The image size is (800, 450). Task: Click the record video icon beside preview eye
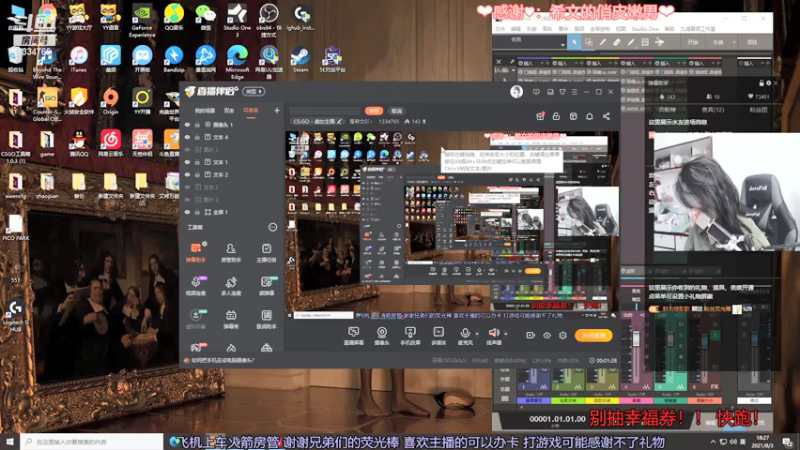click(530, 335)
